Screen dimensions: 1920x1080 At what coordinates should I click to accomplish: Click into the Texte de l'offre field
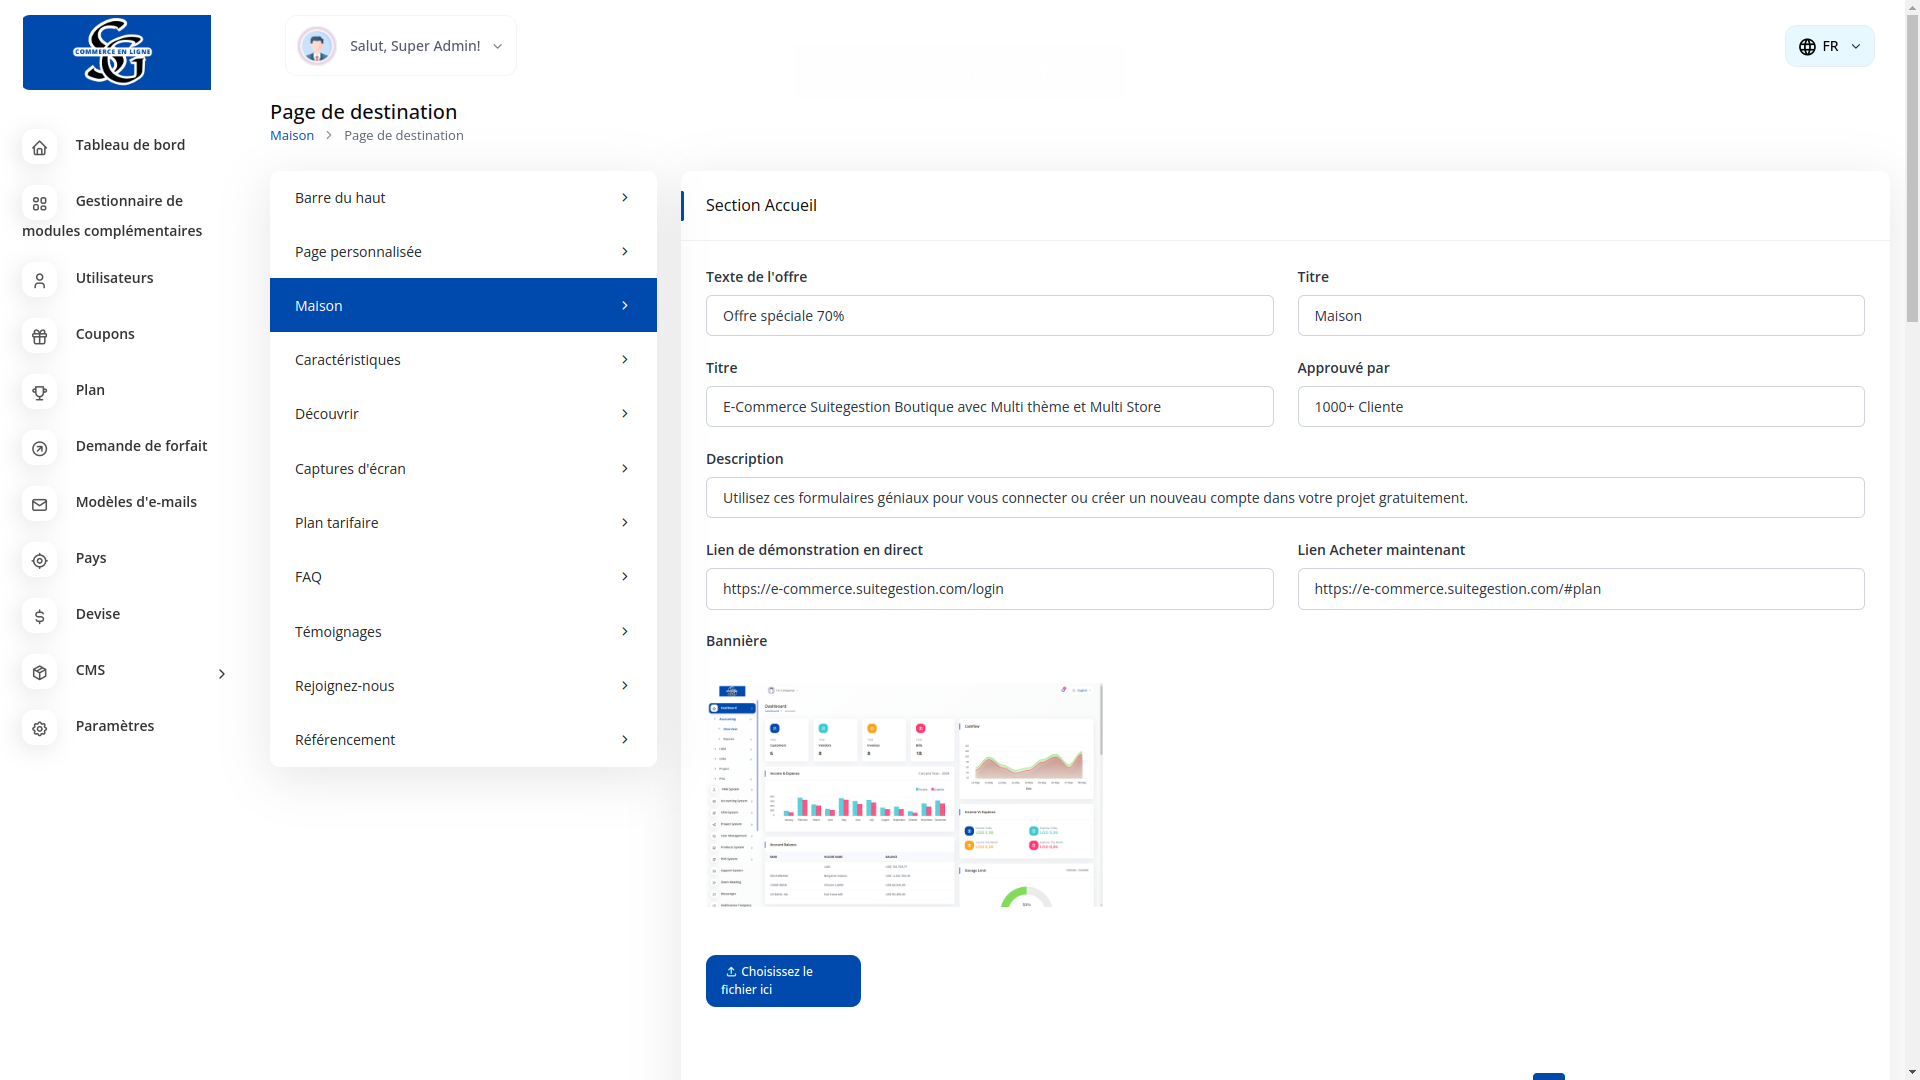coord(989,316)
